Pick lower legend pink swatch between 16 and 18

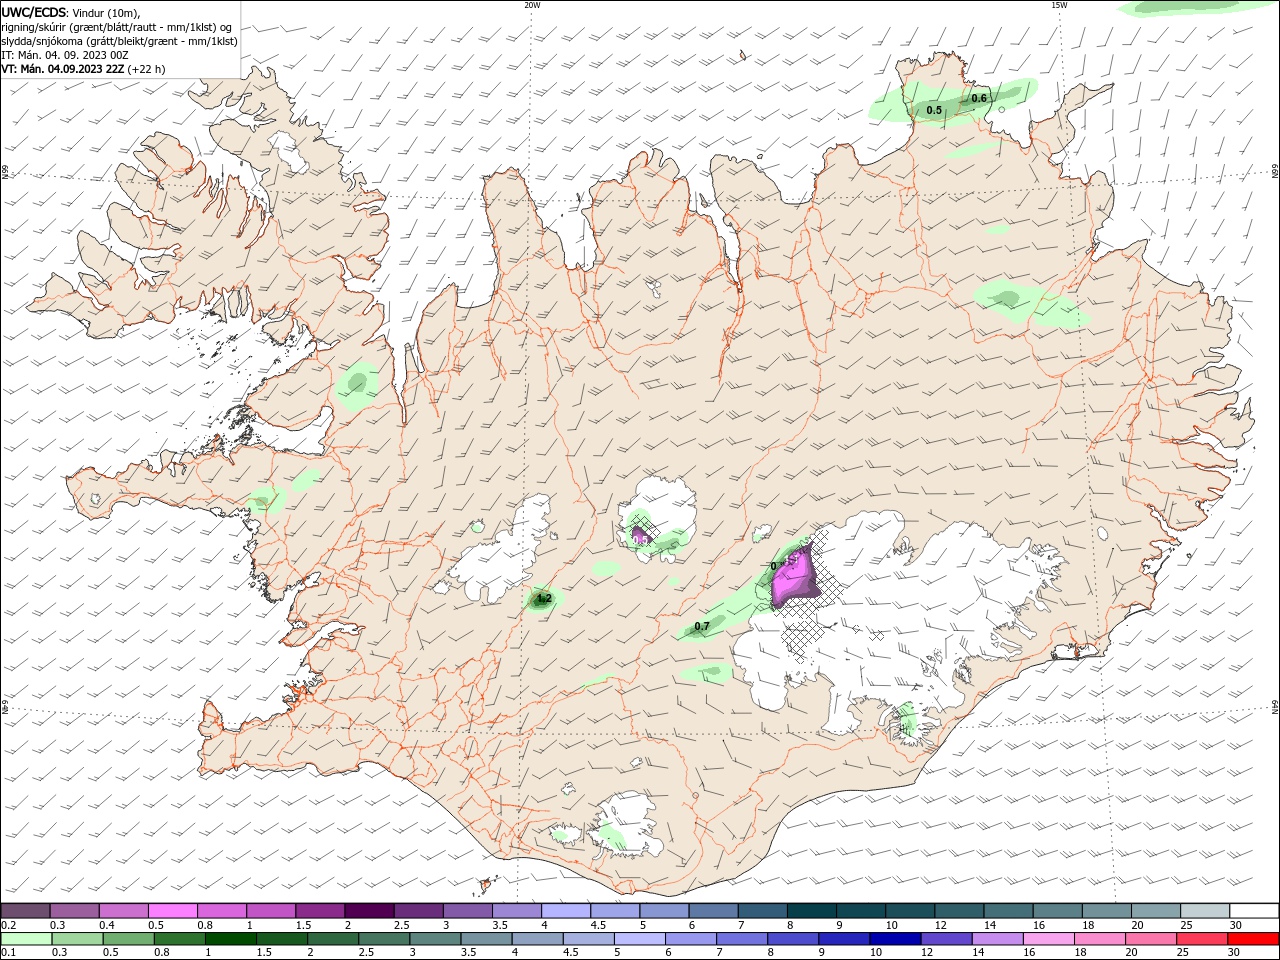[1049, 939]
